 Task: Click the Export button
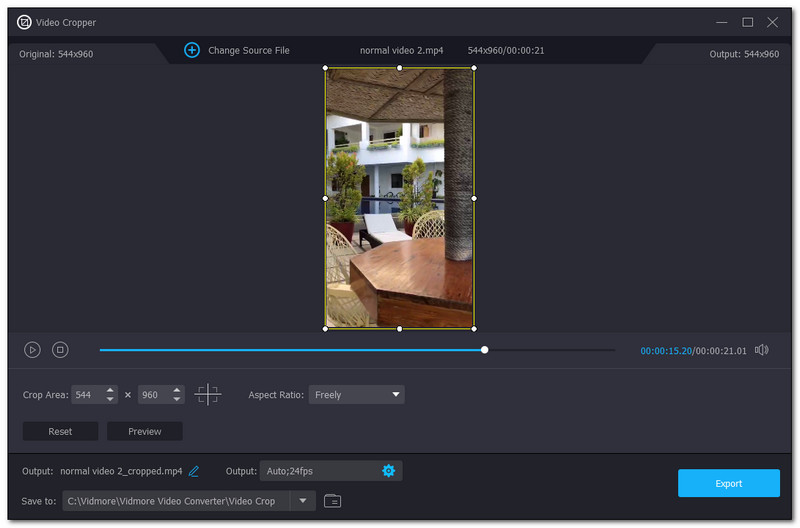click(729, 483)
